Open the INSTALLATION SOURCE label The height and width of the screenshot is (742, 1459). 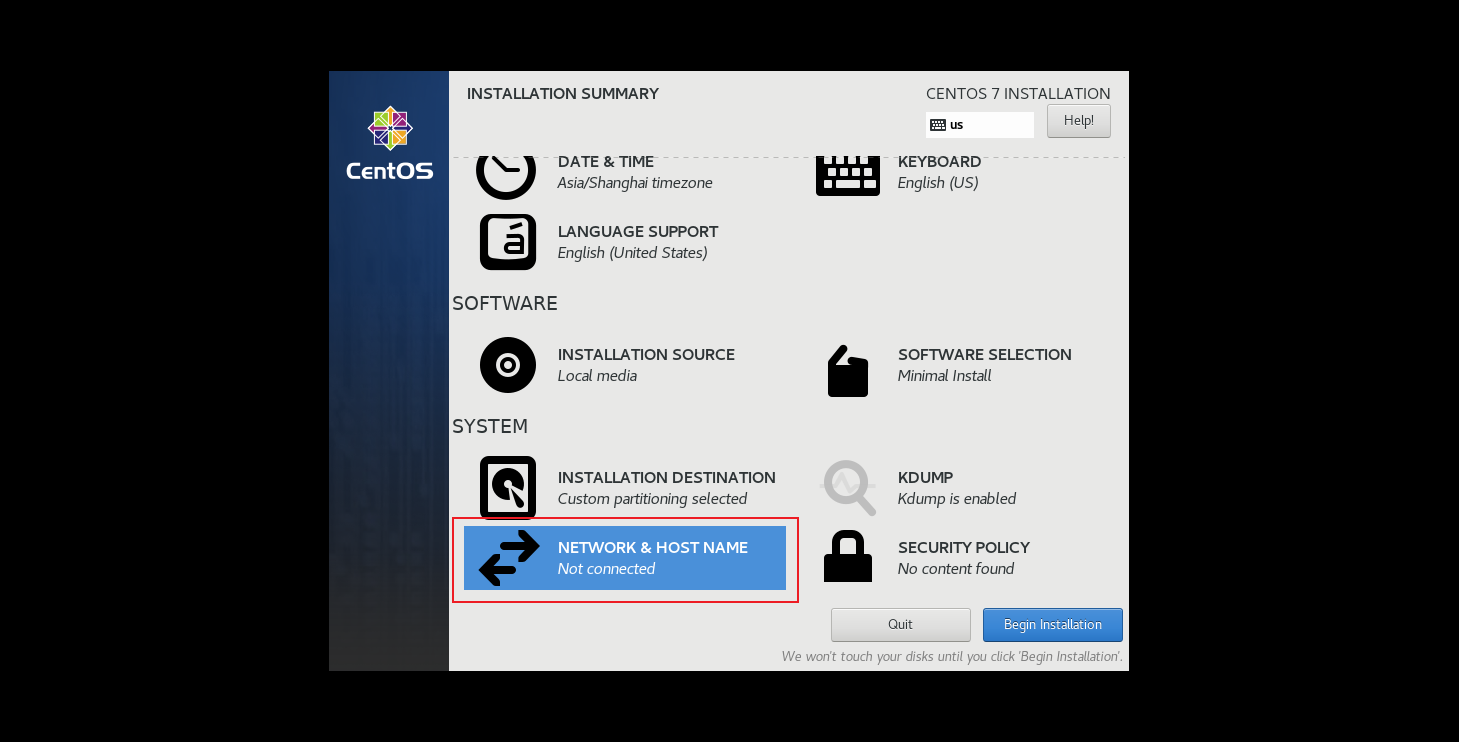coord(646,354)
